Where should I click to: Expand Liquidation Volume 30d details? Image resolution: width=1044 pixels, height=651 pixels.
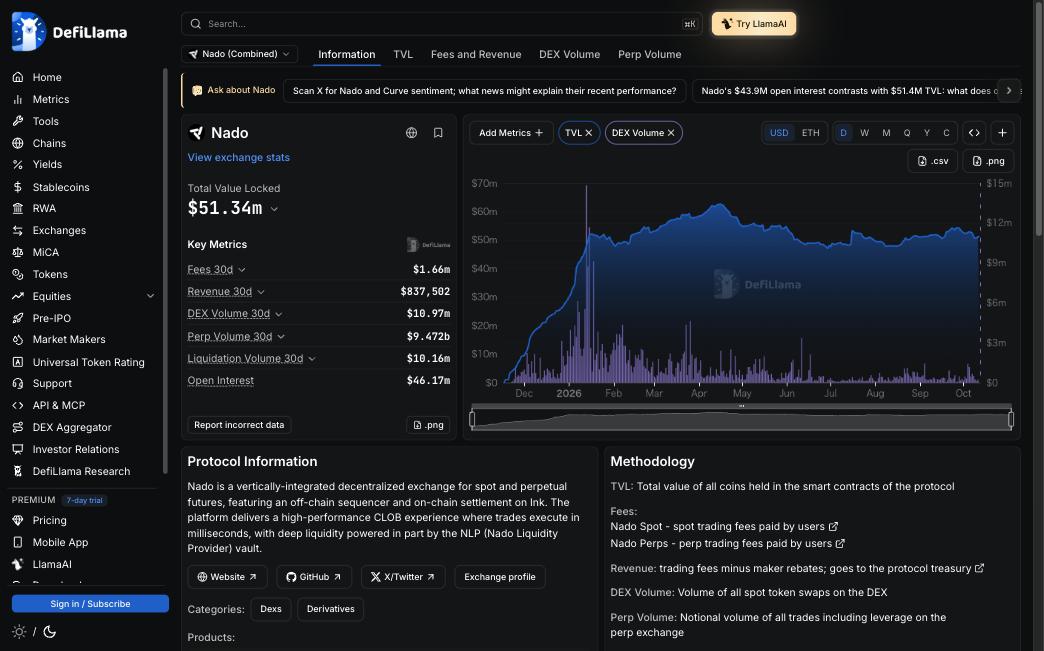coord(312,359)
